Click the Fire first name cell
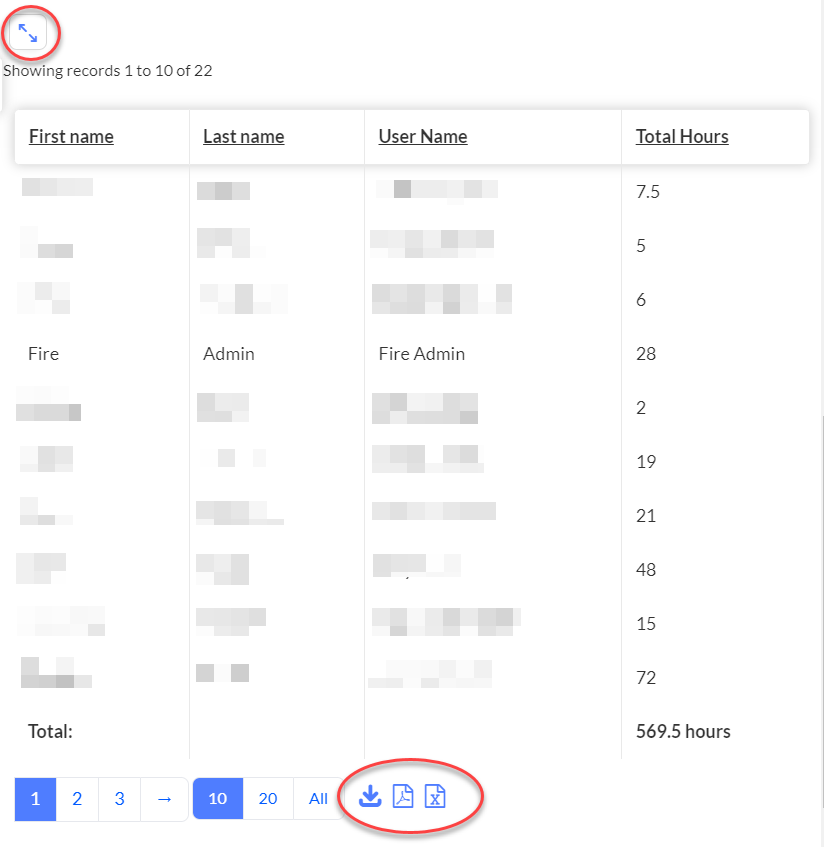824x847 pixels. tap(44, 354)
